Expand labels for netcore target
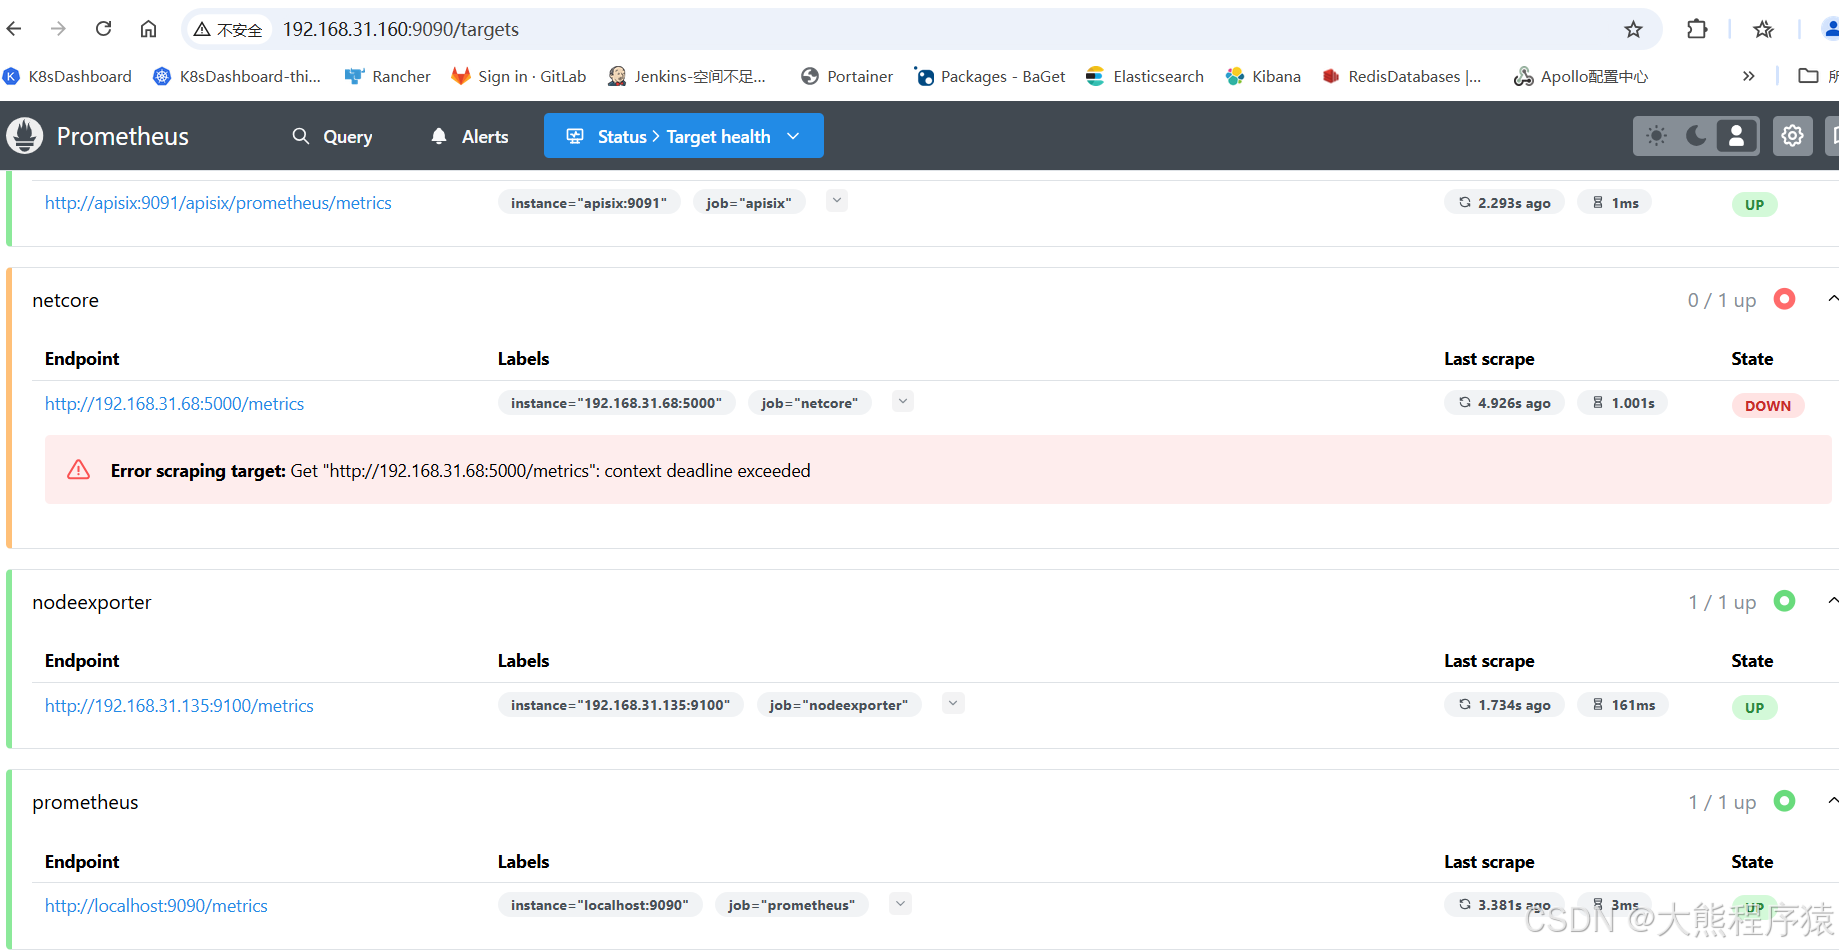 click(903, 402)
